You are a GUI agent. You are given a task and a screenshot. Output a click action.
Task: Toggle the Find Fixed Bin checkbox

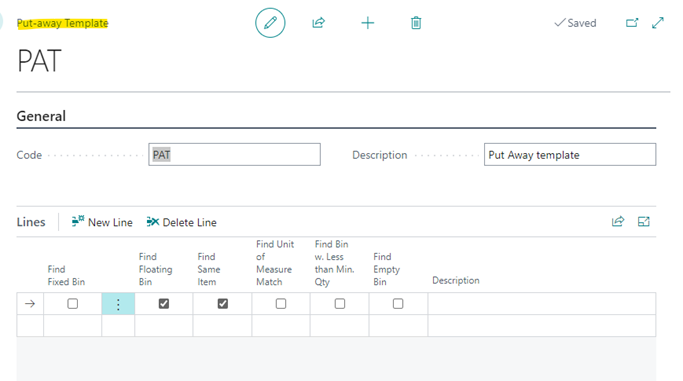pyautogui.click(x=73, y=303)
